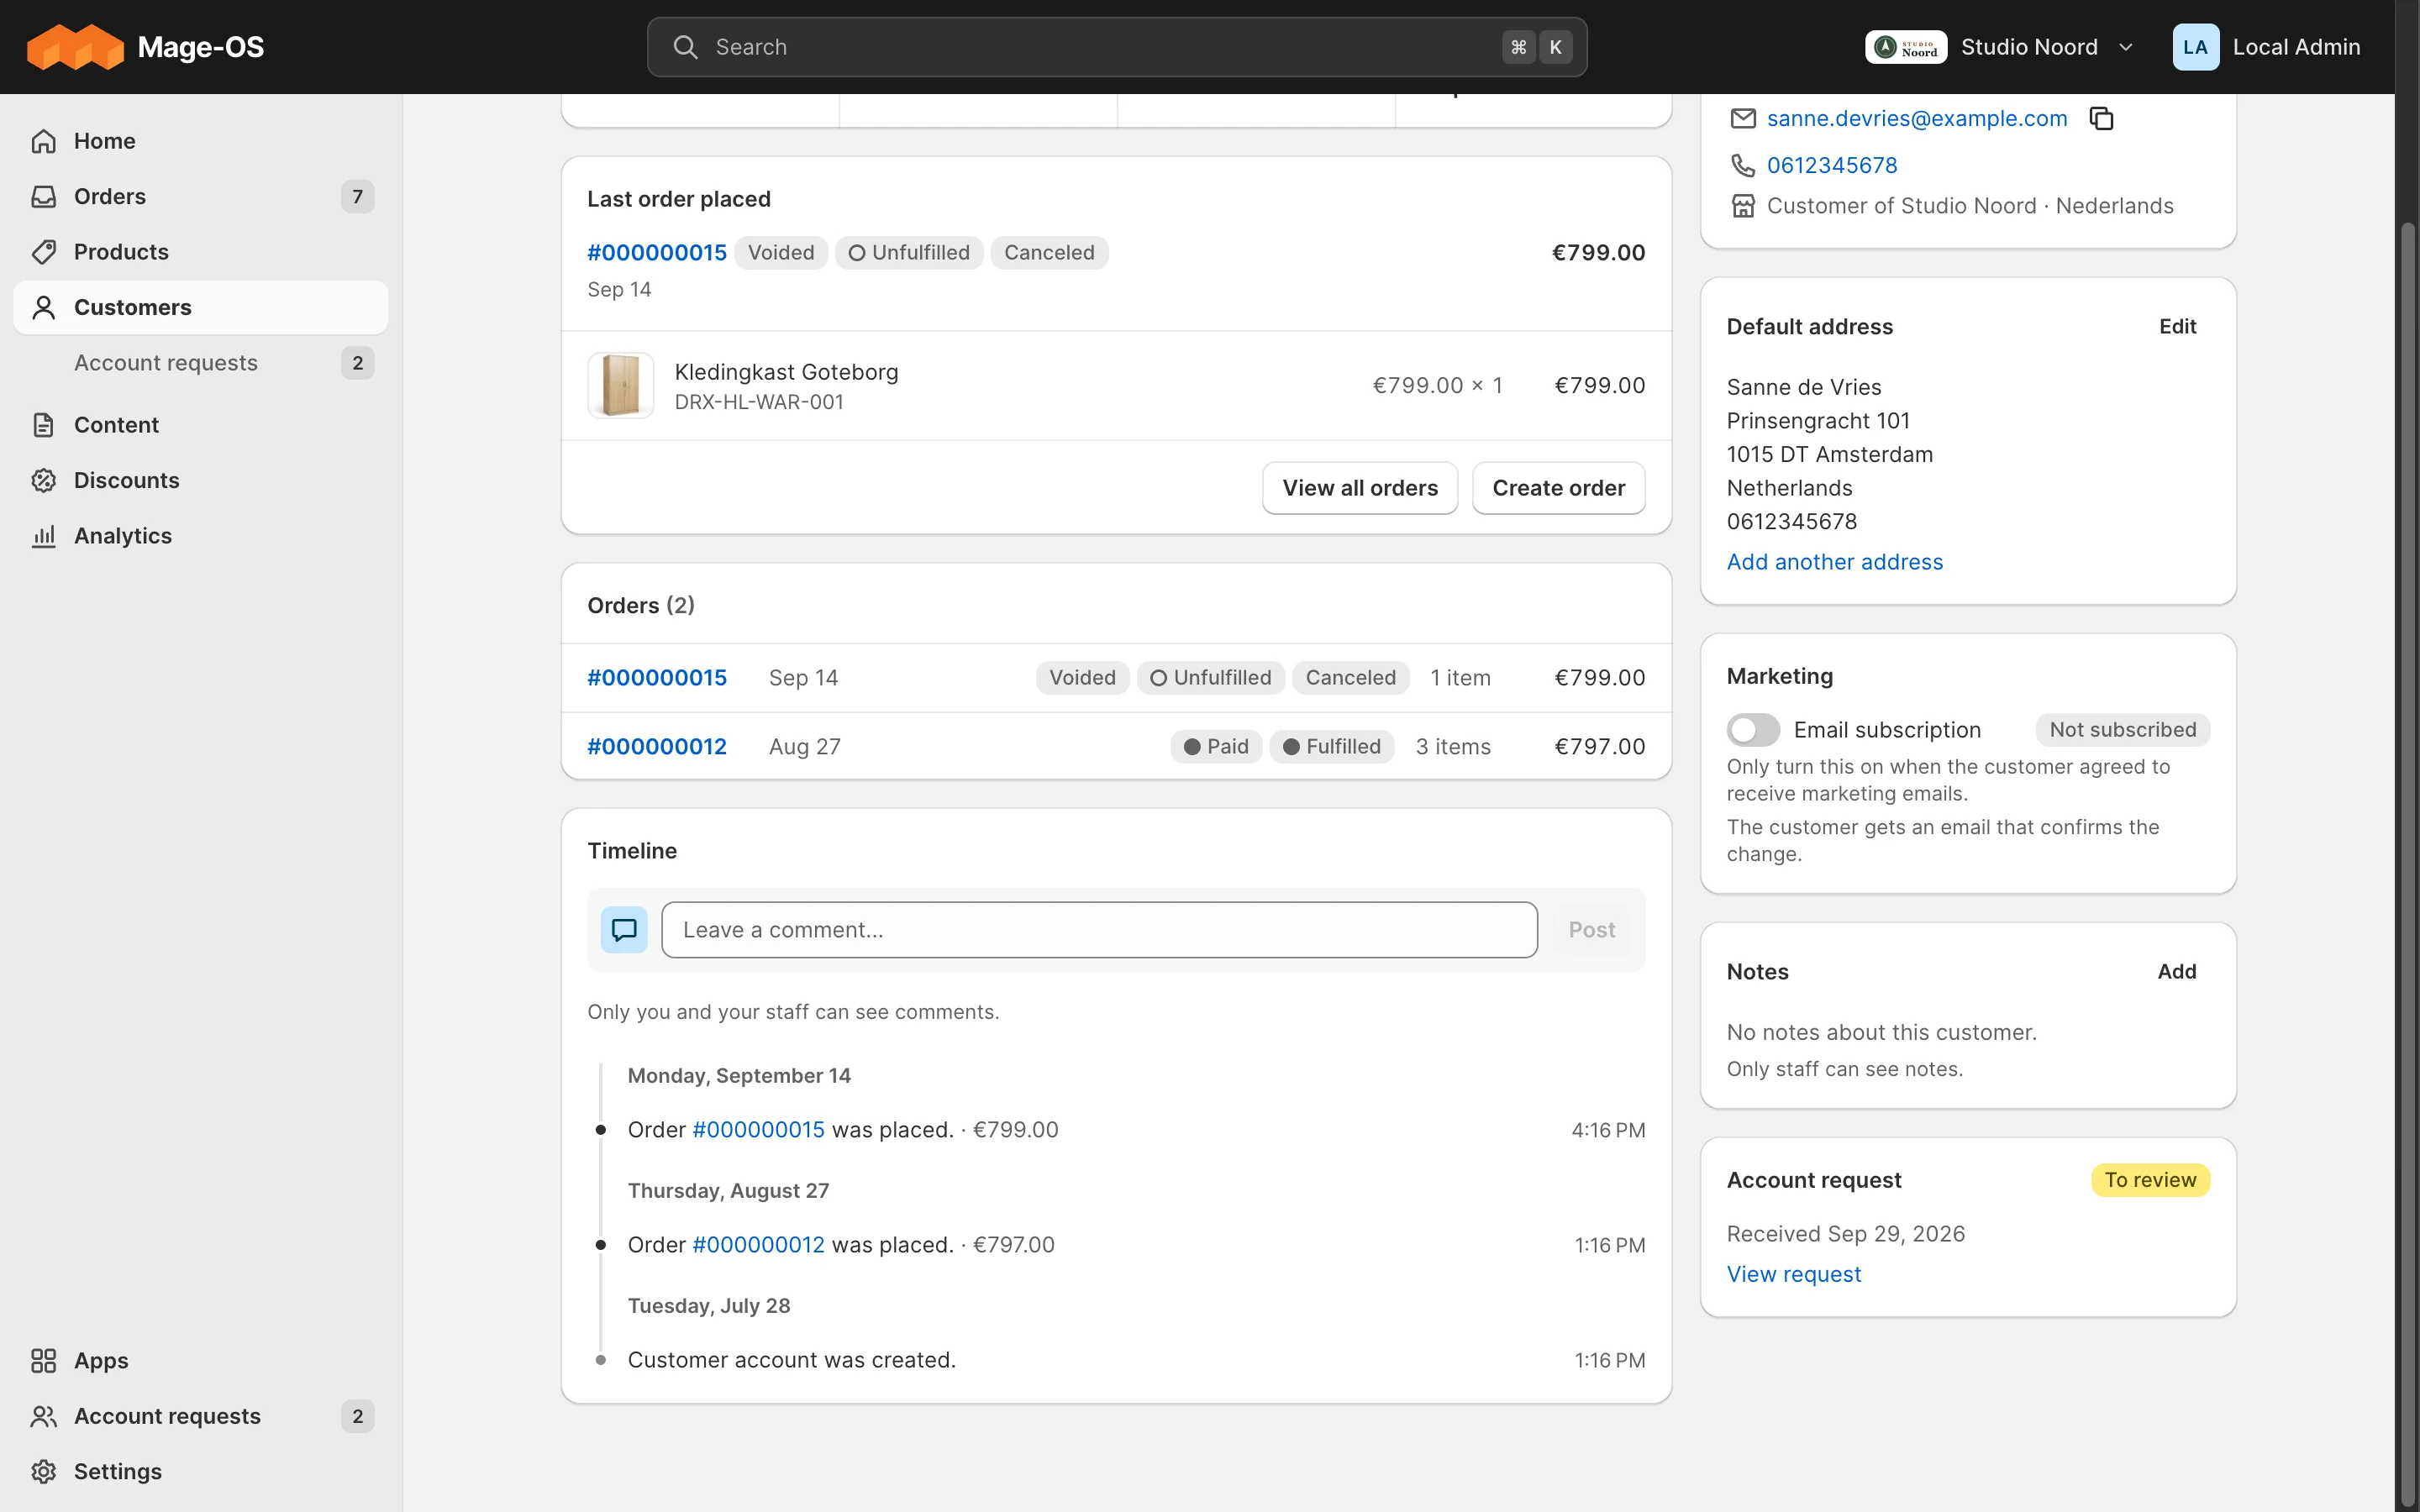This screenshot has height=1512, width=2420.
Task: Click the Create order button
Action: point(1558,488)
